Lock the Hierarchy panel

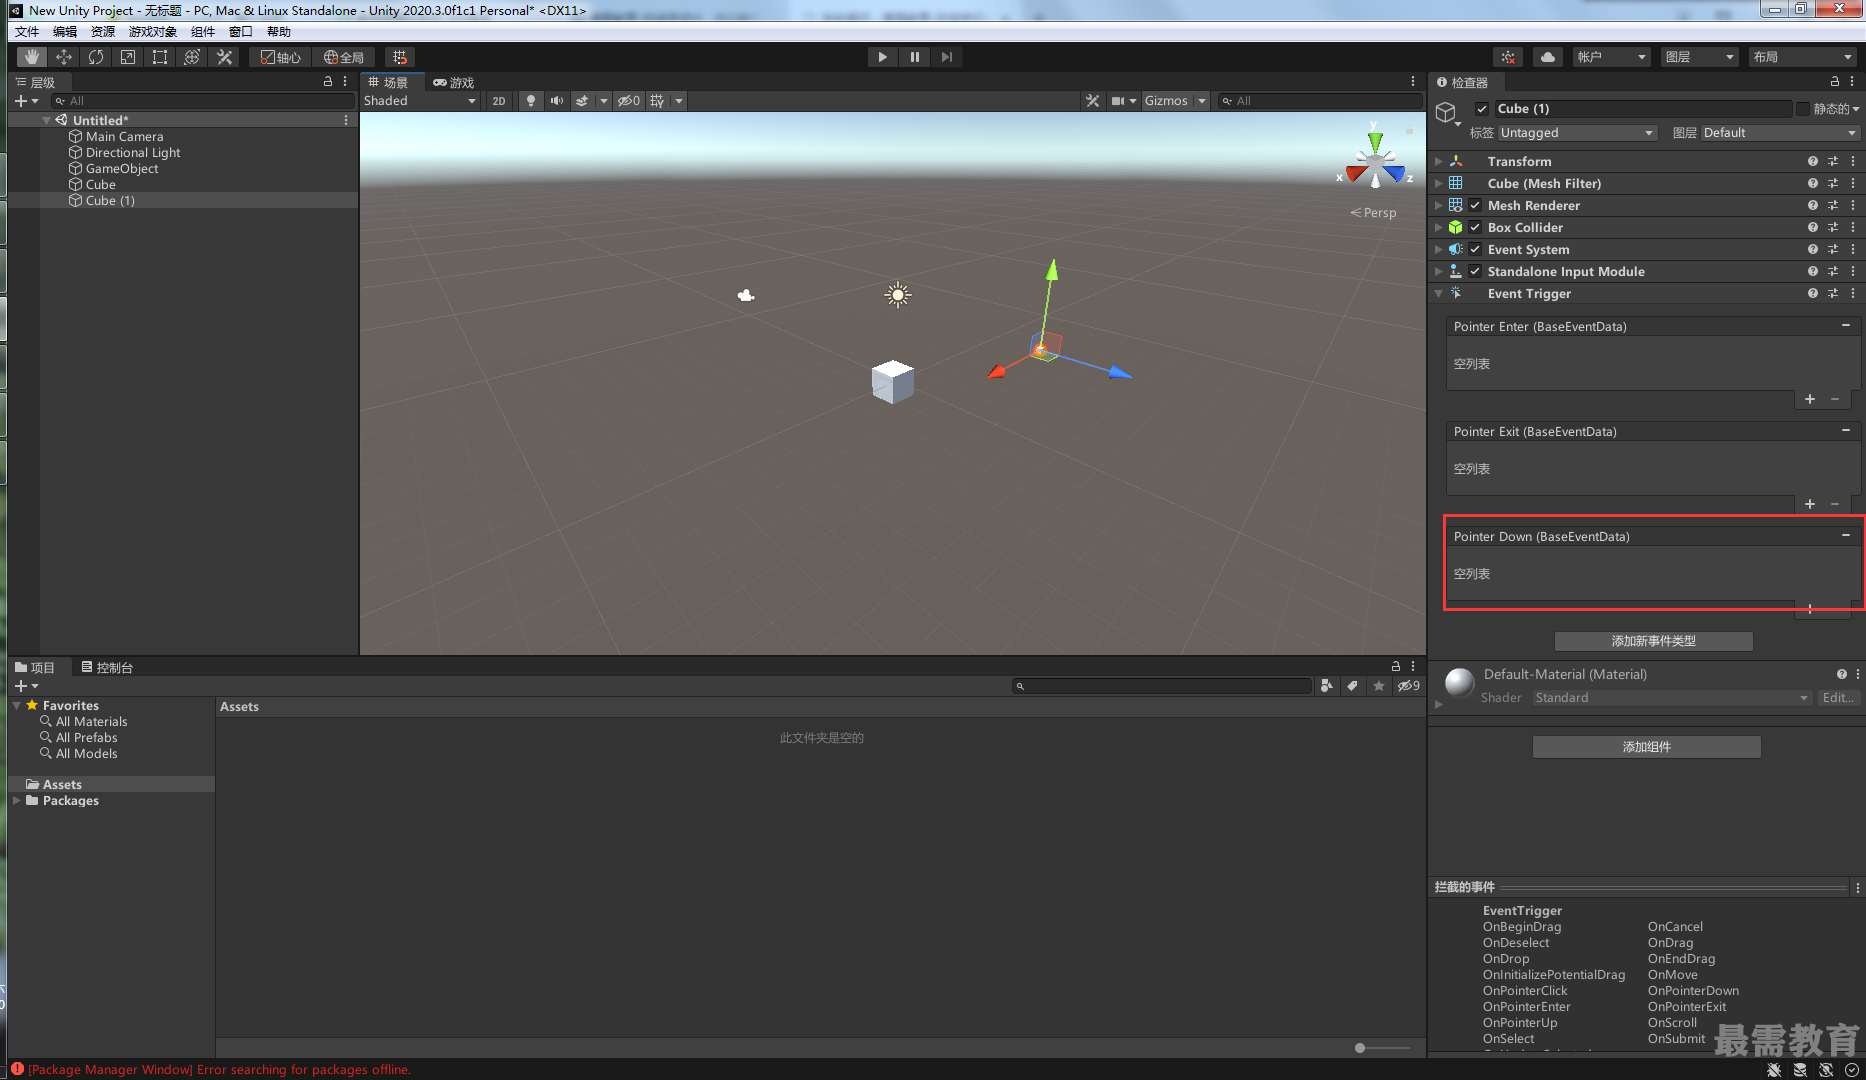[327, 82]
